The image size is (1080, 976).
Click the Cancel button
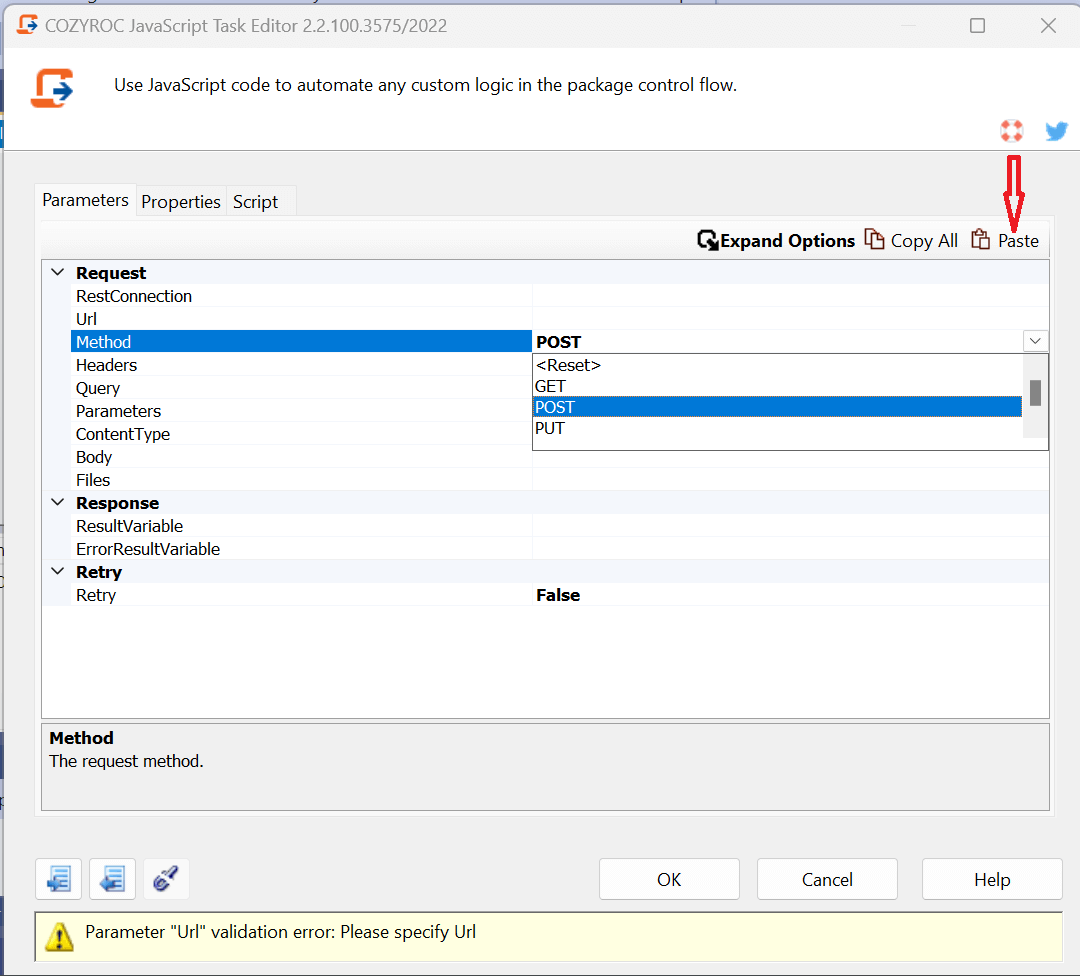coord(827,879)
